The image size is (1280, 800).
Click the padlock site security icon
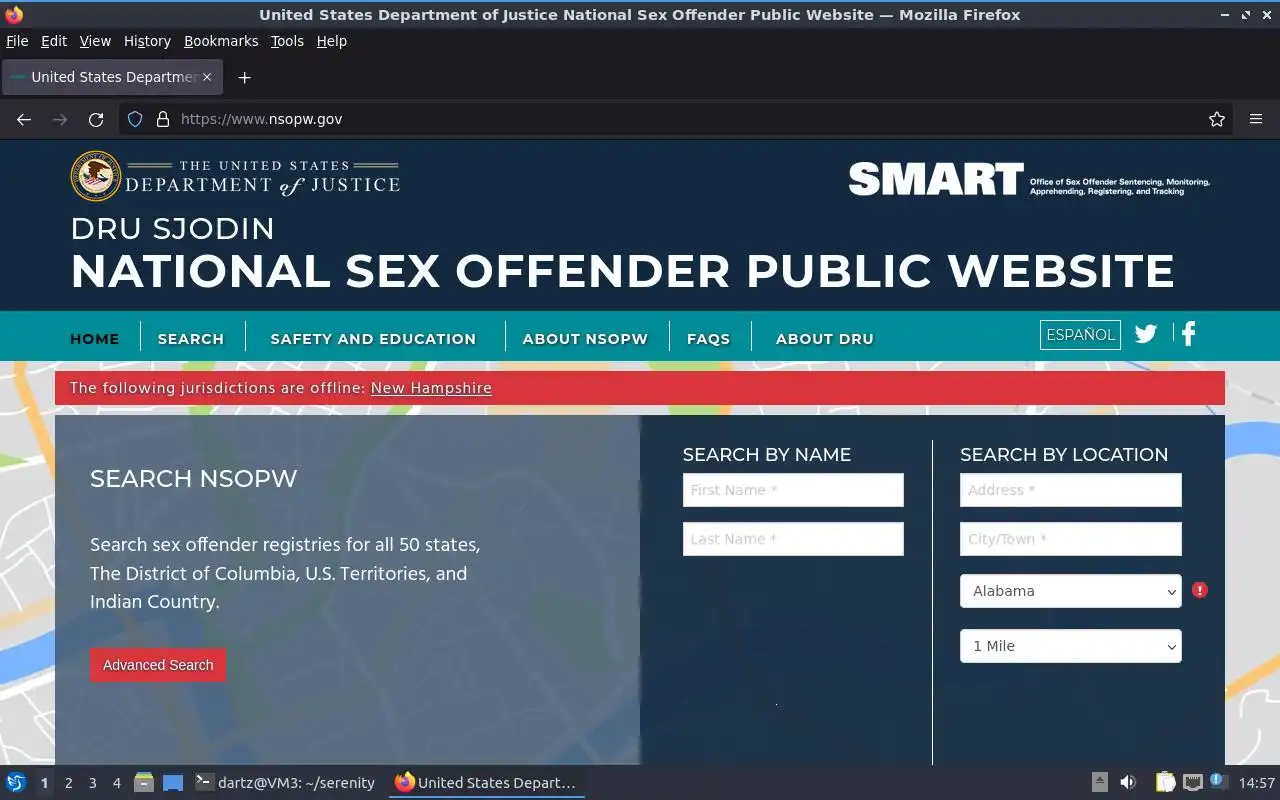(163, 119)
